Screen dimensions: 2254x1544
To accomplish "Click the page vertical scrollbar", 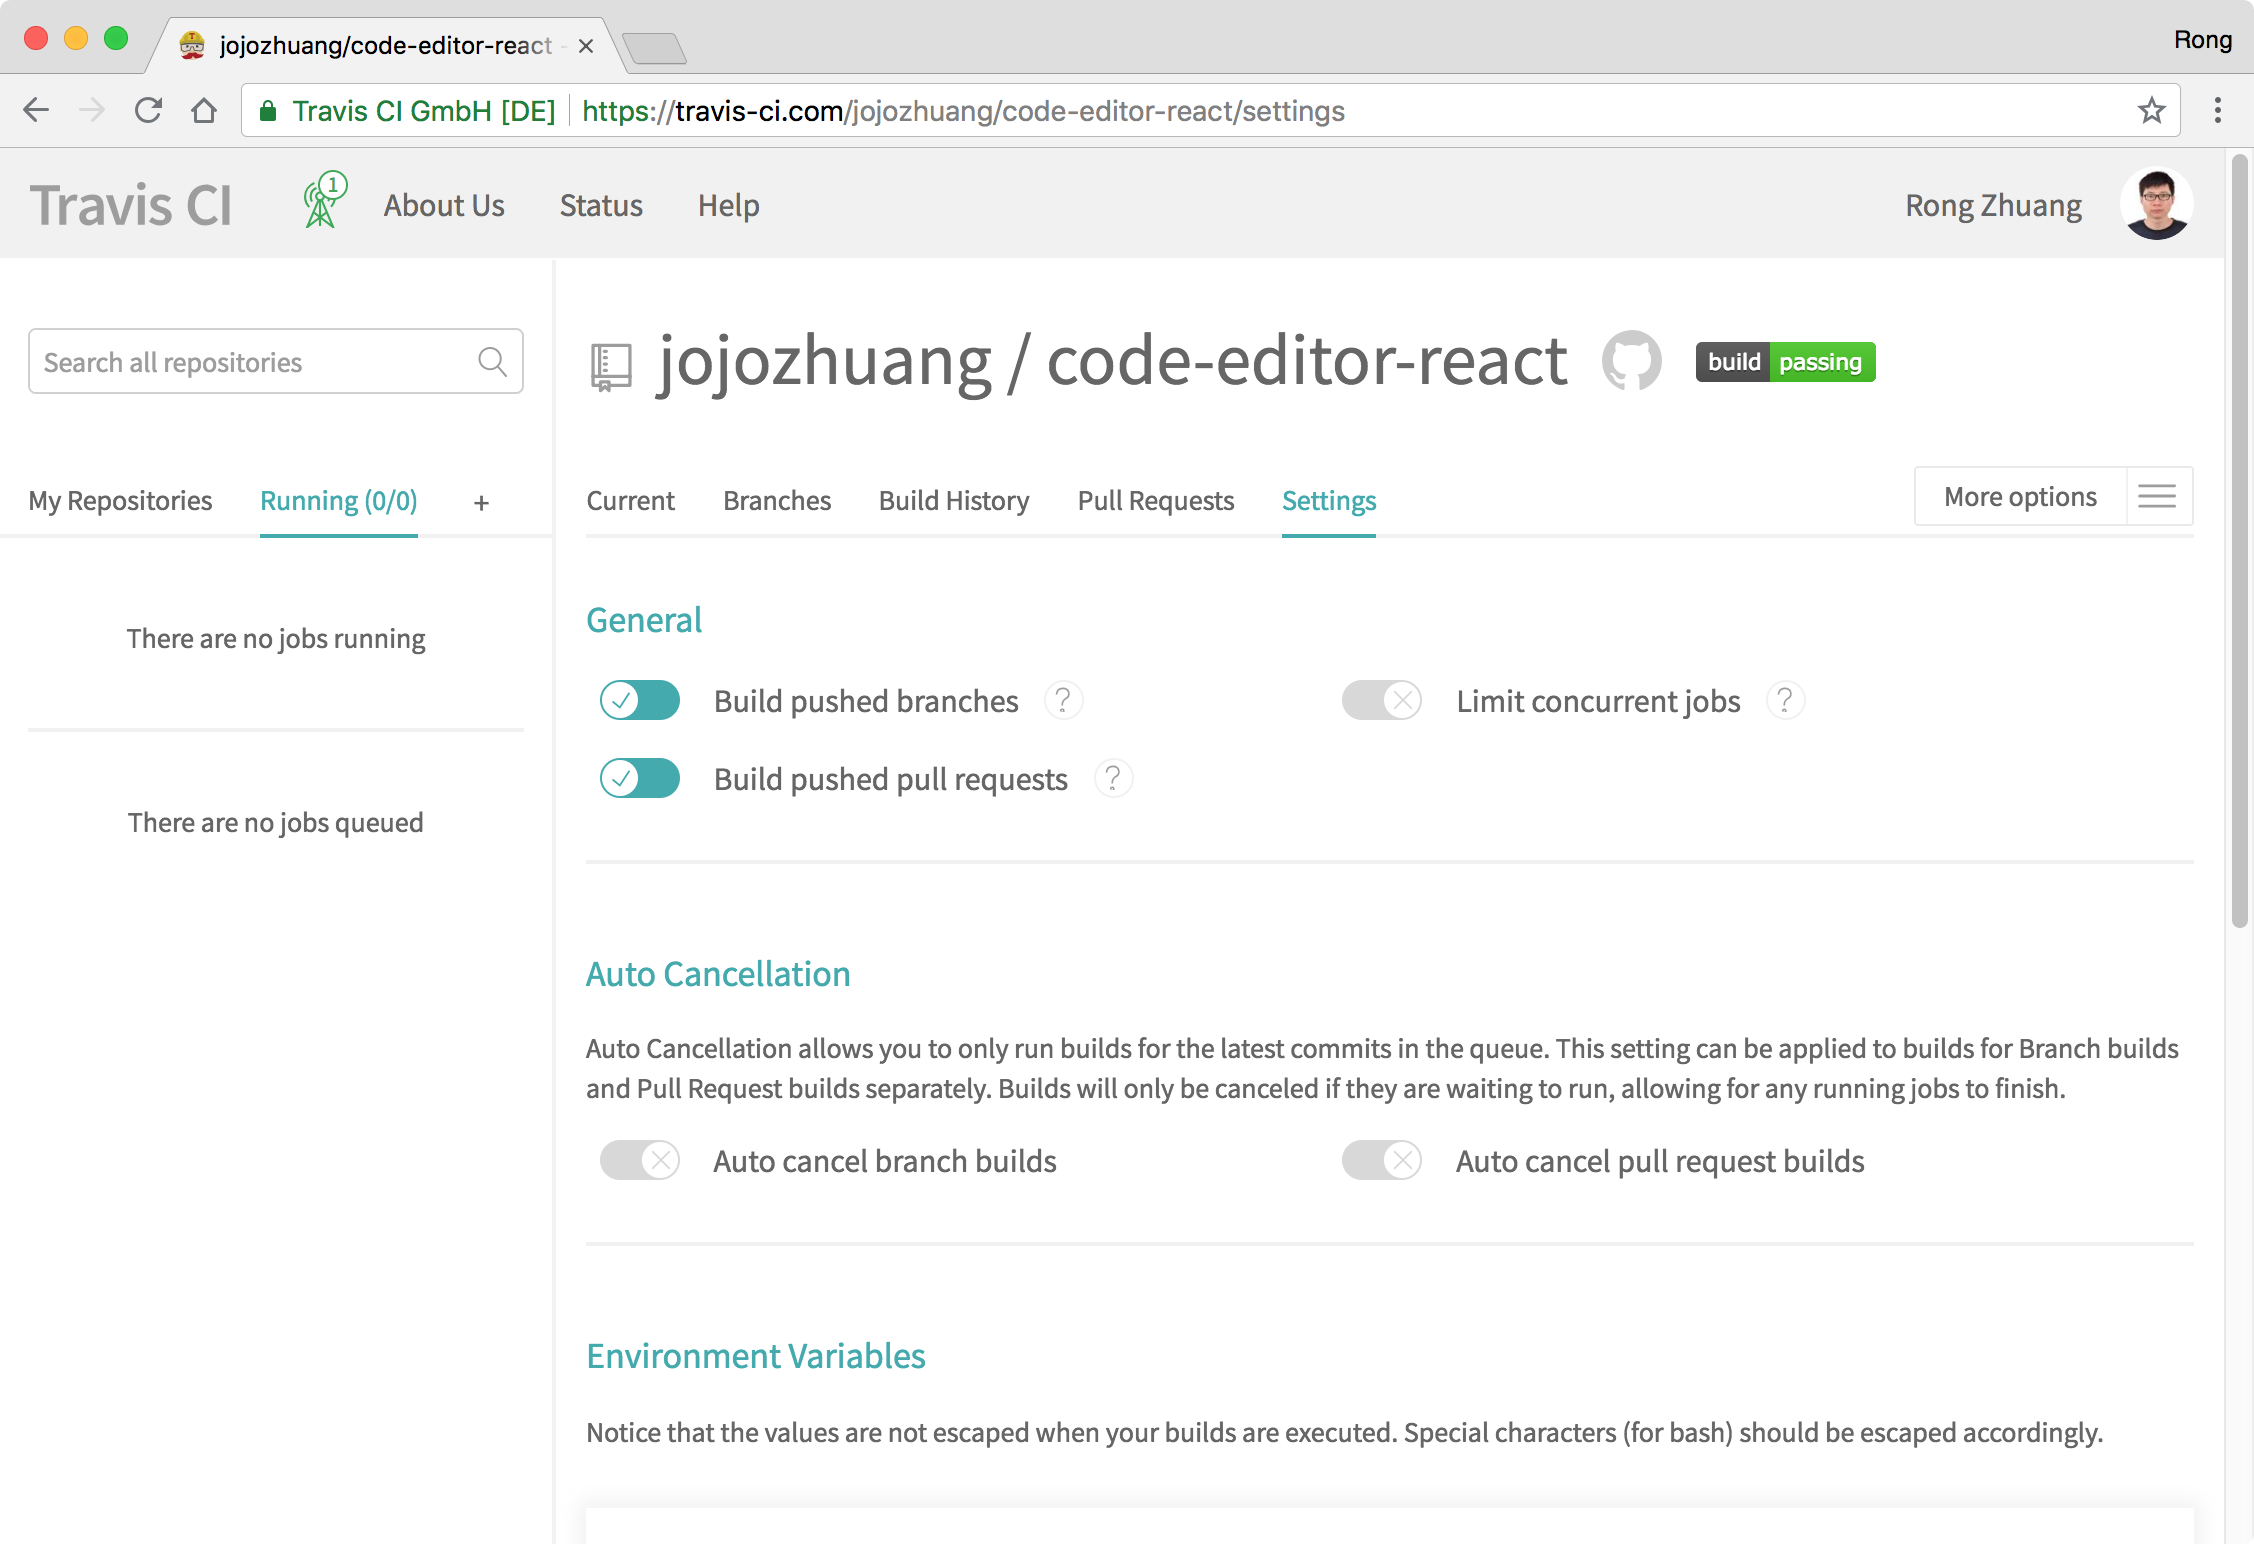I will pos(2239,540).
